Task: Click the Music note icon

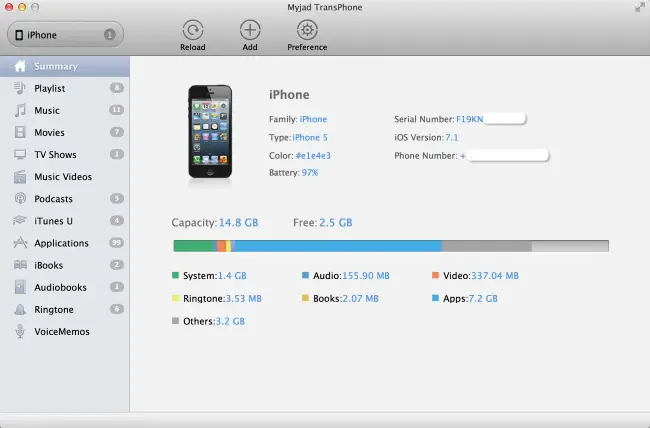Action: pyautogui.click(x=20, y=110)
